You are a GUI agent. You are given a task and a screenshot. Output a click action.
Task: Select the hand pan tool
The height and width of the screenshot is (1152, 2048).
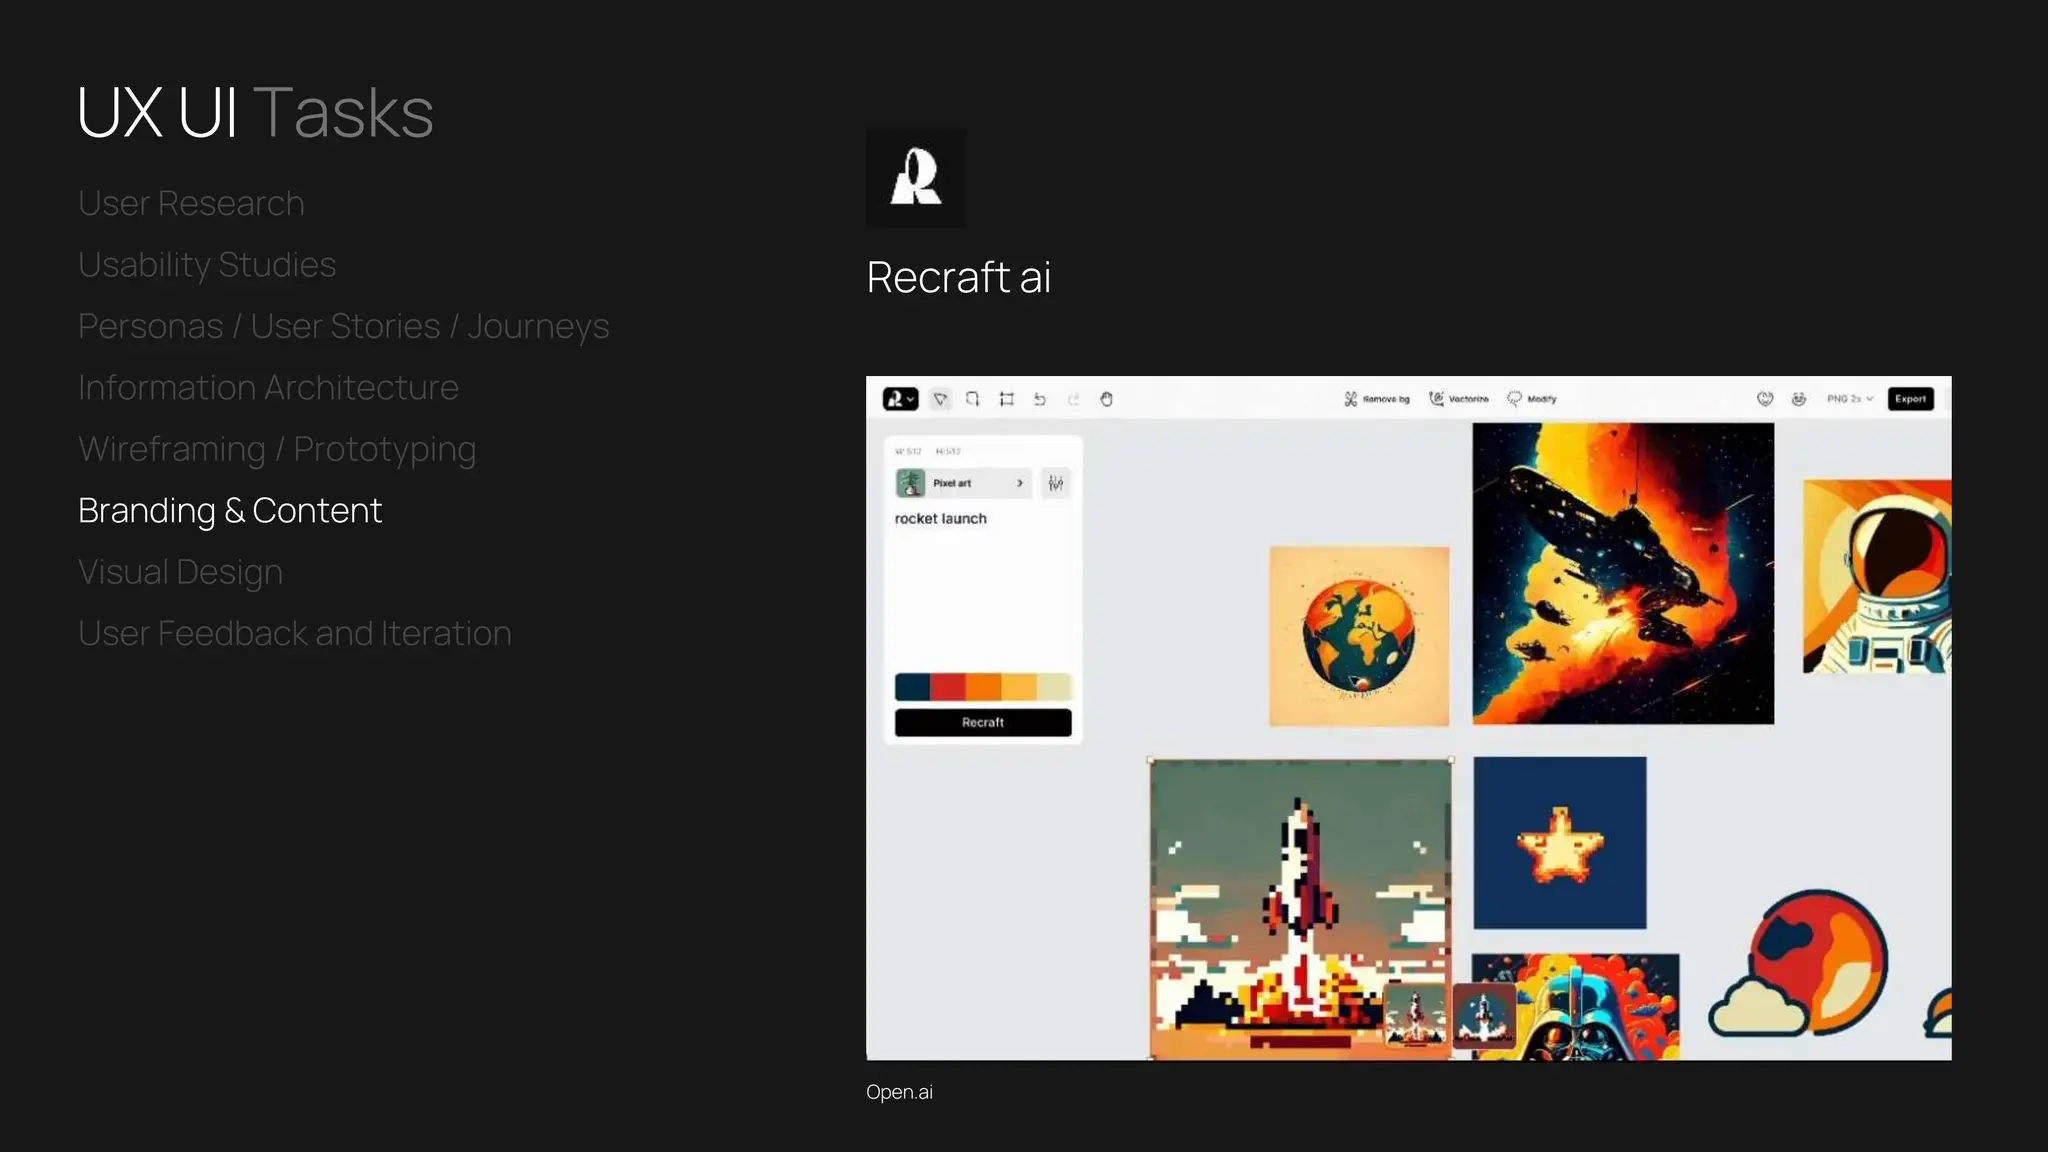pyautogui.click(x=1106, y=399)
